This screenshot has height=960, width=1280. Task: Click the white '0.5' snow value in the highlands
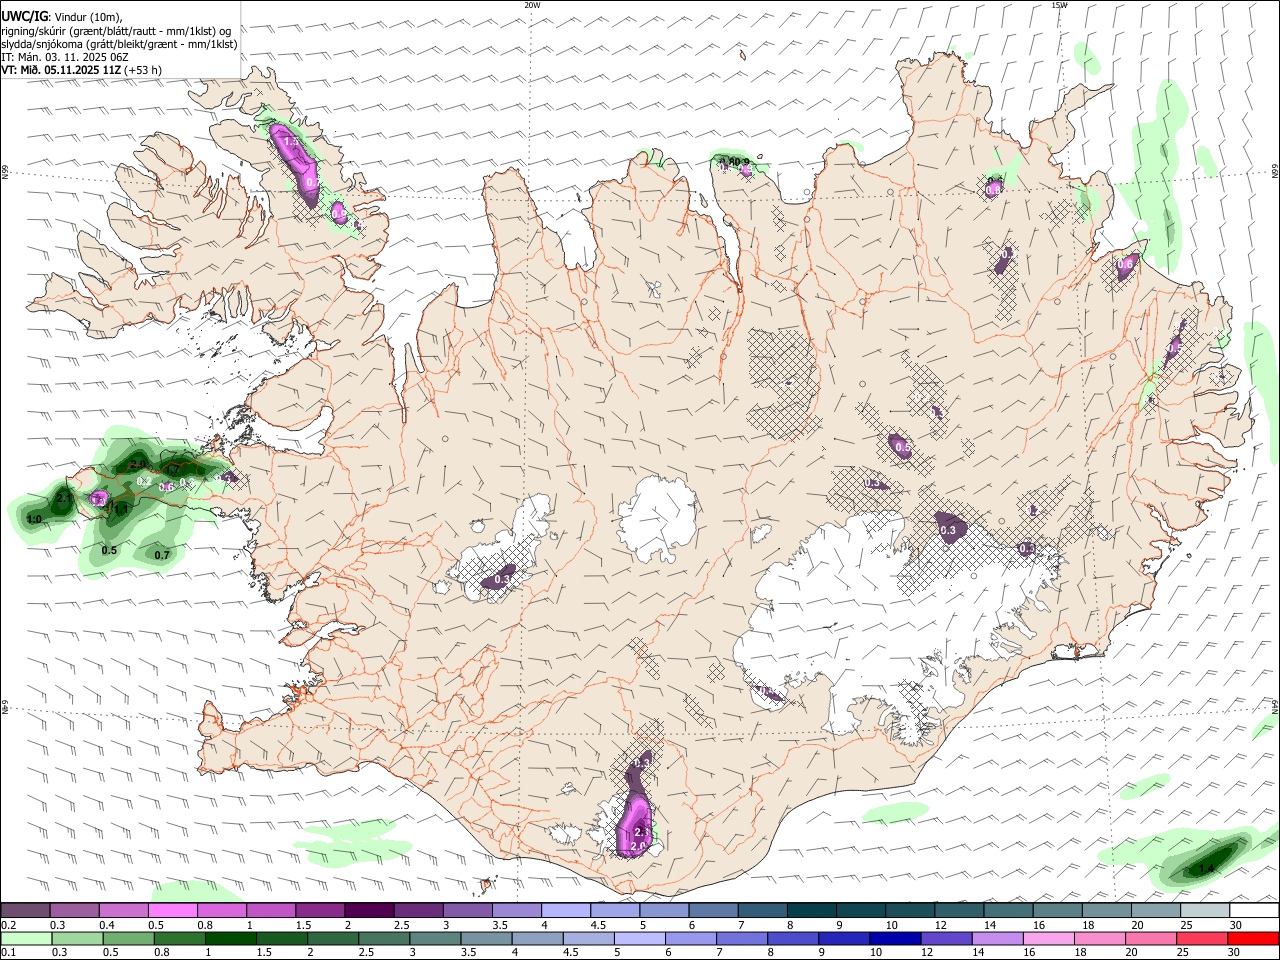tap(902, 448)
